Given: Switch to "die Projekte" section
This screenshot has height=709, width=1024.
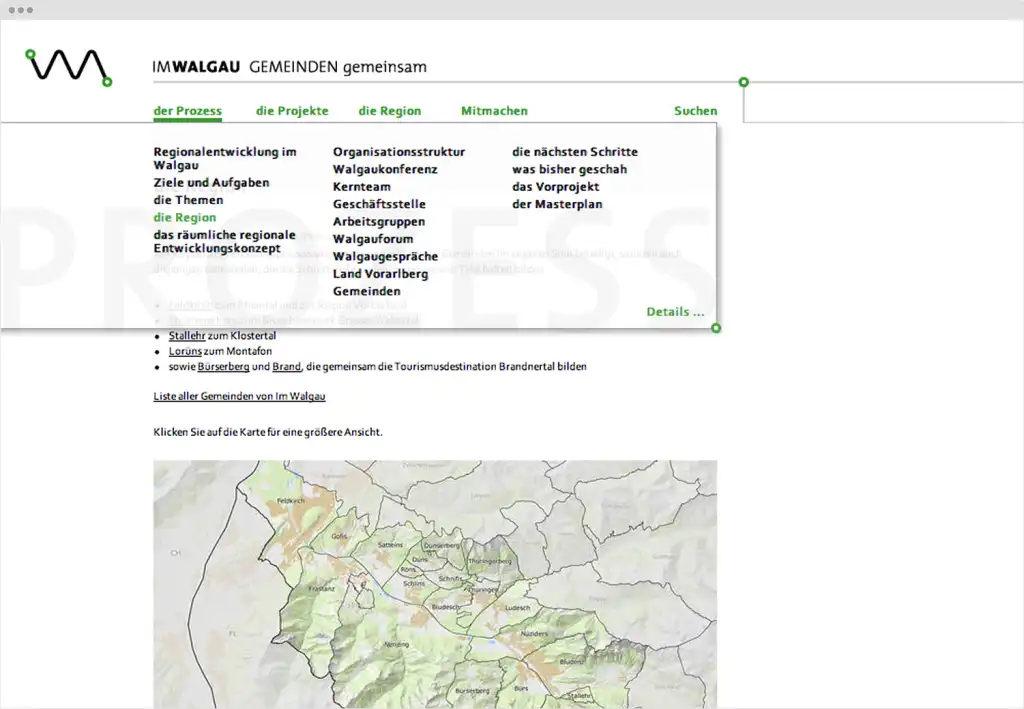Looking at the screenshot, I should pyautogui.click(x=292, y=110).
